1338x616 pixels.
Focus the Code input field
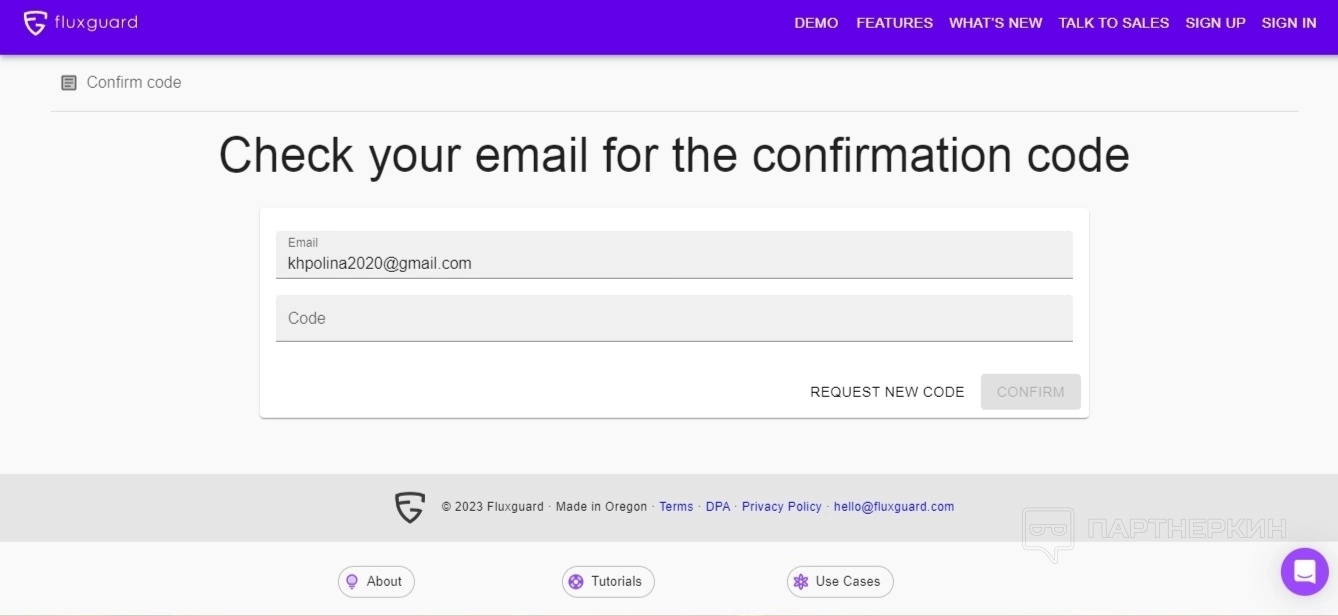tap(674, 318)
